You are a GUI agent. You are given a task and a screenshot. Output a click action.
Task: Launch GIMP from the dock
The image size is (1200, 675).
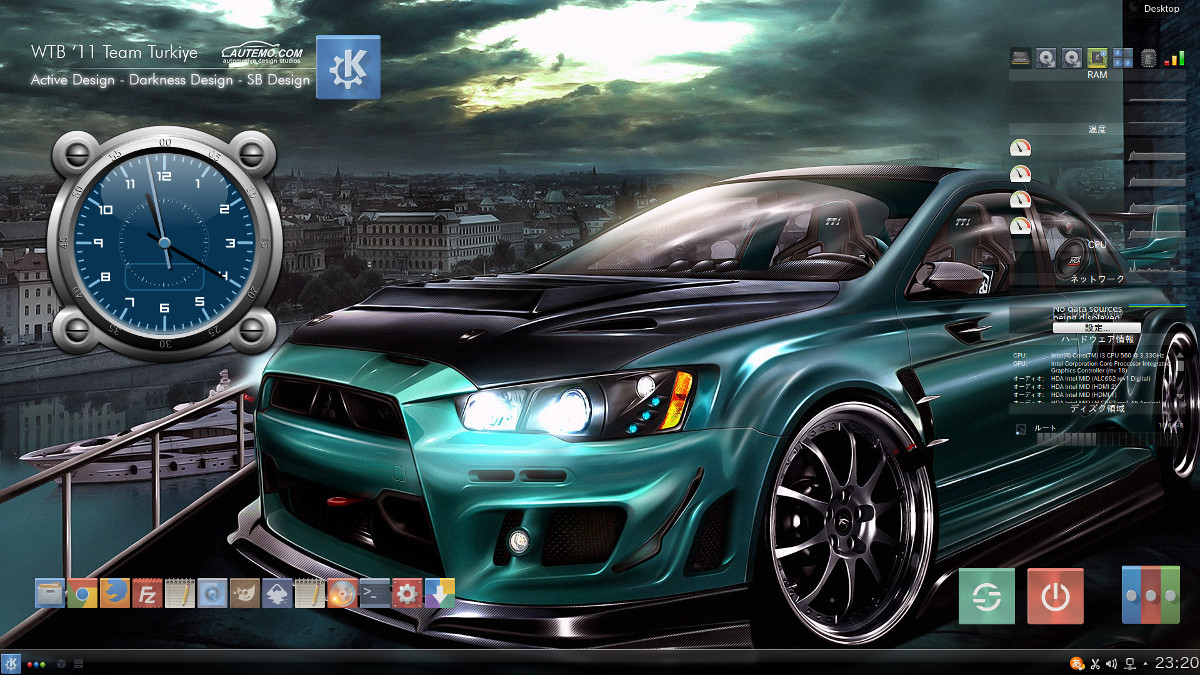245,593
